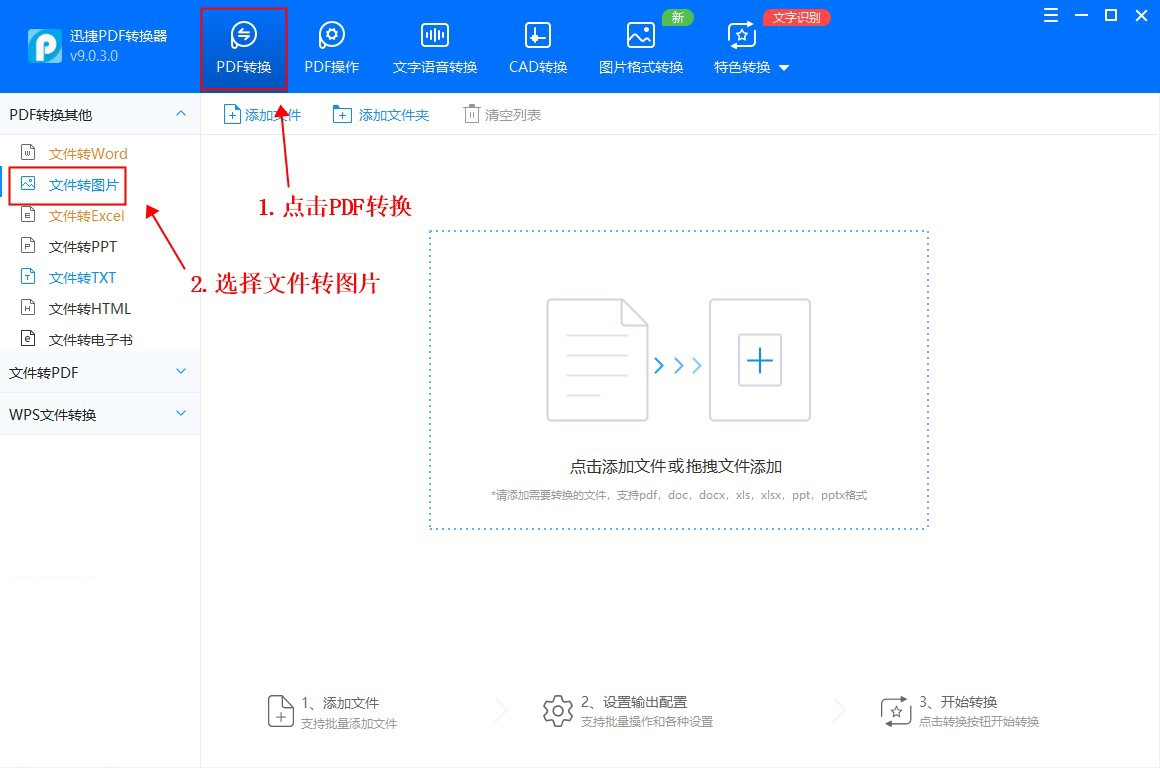
Task: Click the app logo in the corner
Action: click(x=44, y=45)
